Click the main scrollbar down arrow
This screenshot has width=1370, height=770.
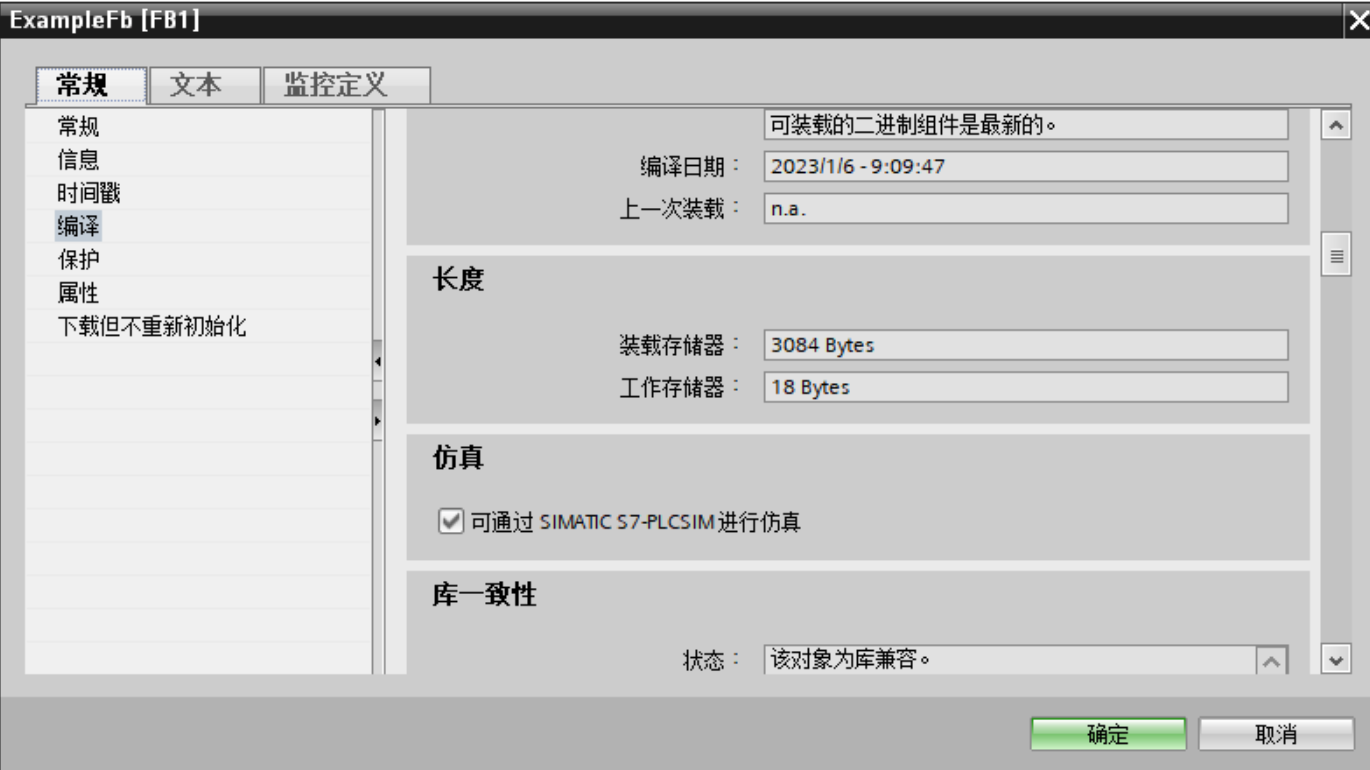(x=1335, y=661)
